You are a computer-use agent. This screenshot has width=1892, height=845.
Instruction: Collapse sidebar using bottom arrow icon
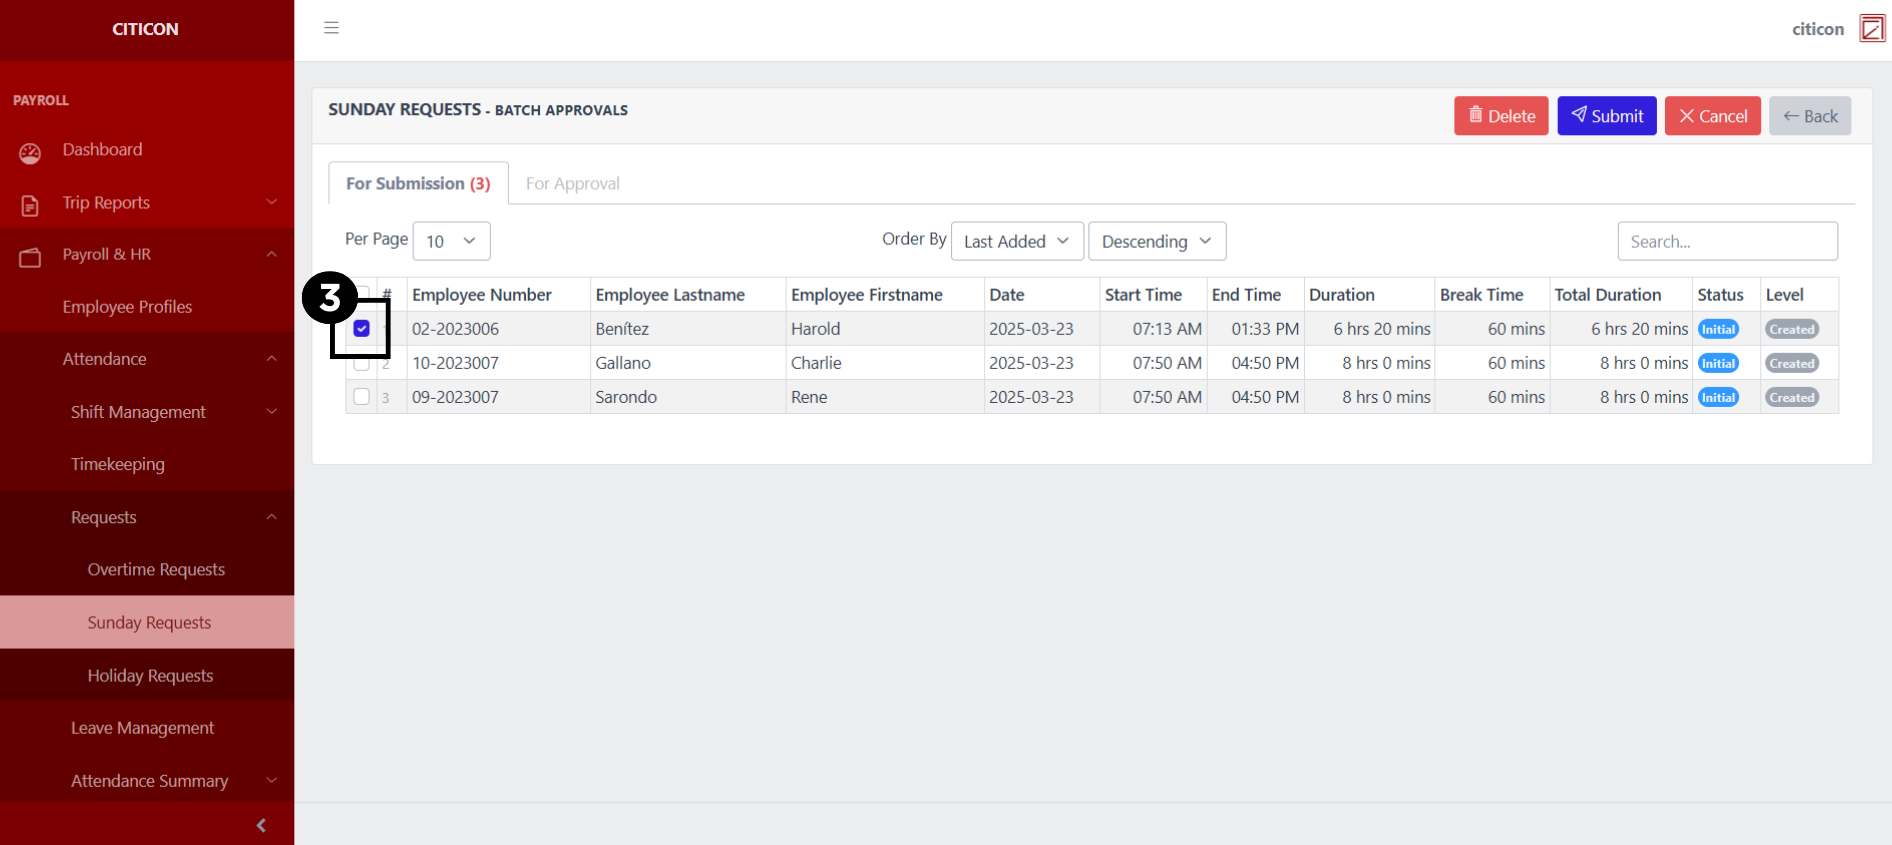pos(261,825)
